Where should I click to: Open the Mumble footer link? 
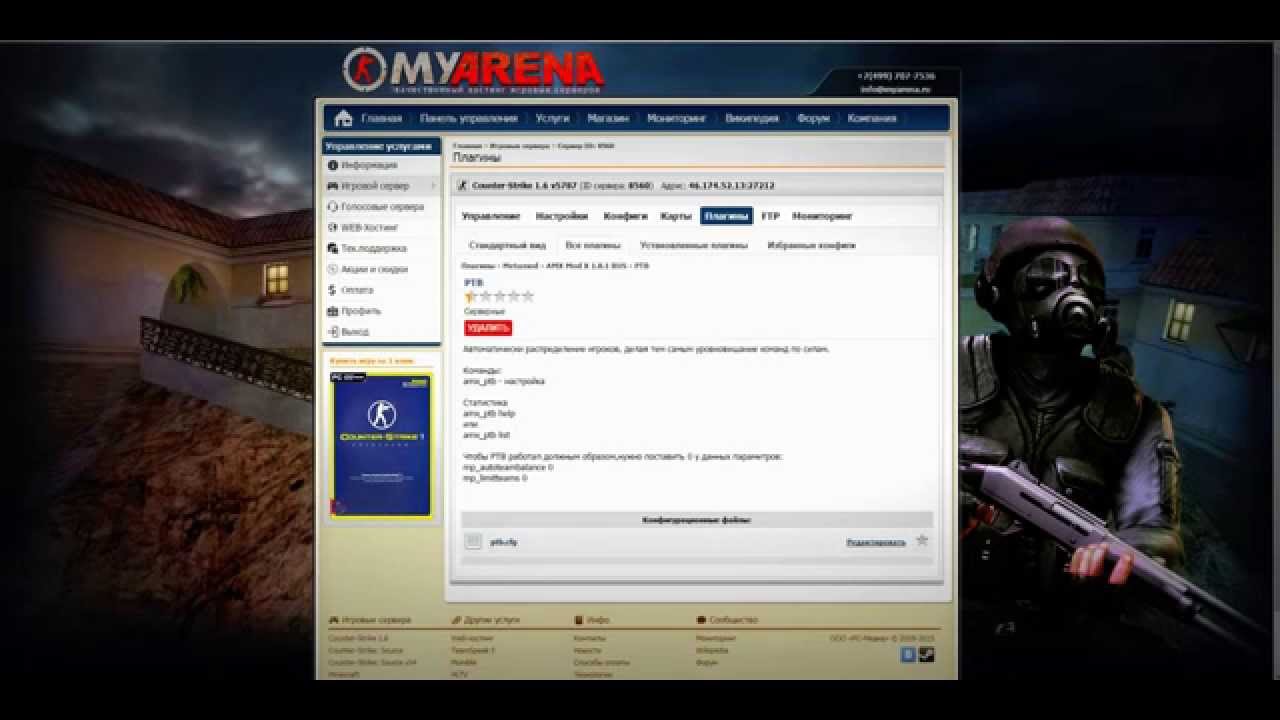point(463,662)
